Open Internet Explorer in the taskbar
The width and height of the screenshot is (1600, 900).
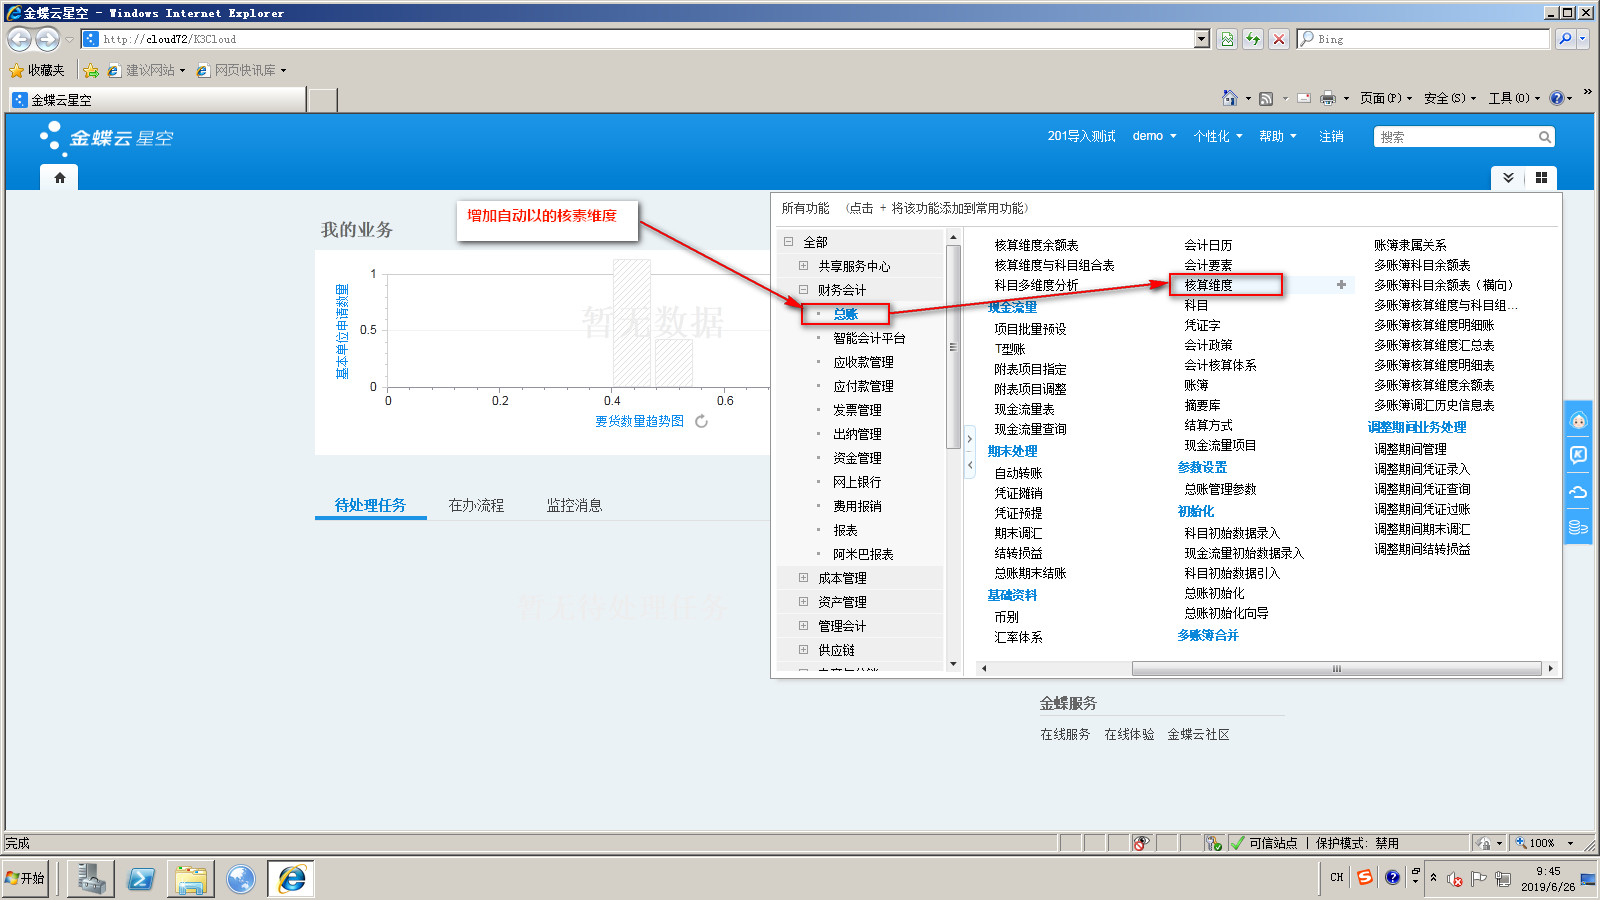click(x=292, y=879)
